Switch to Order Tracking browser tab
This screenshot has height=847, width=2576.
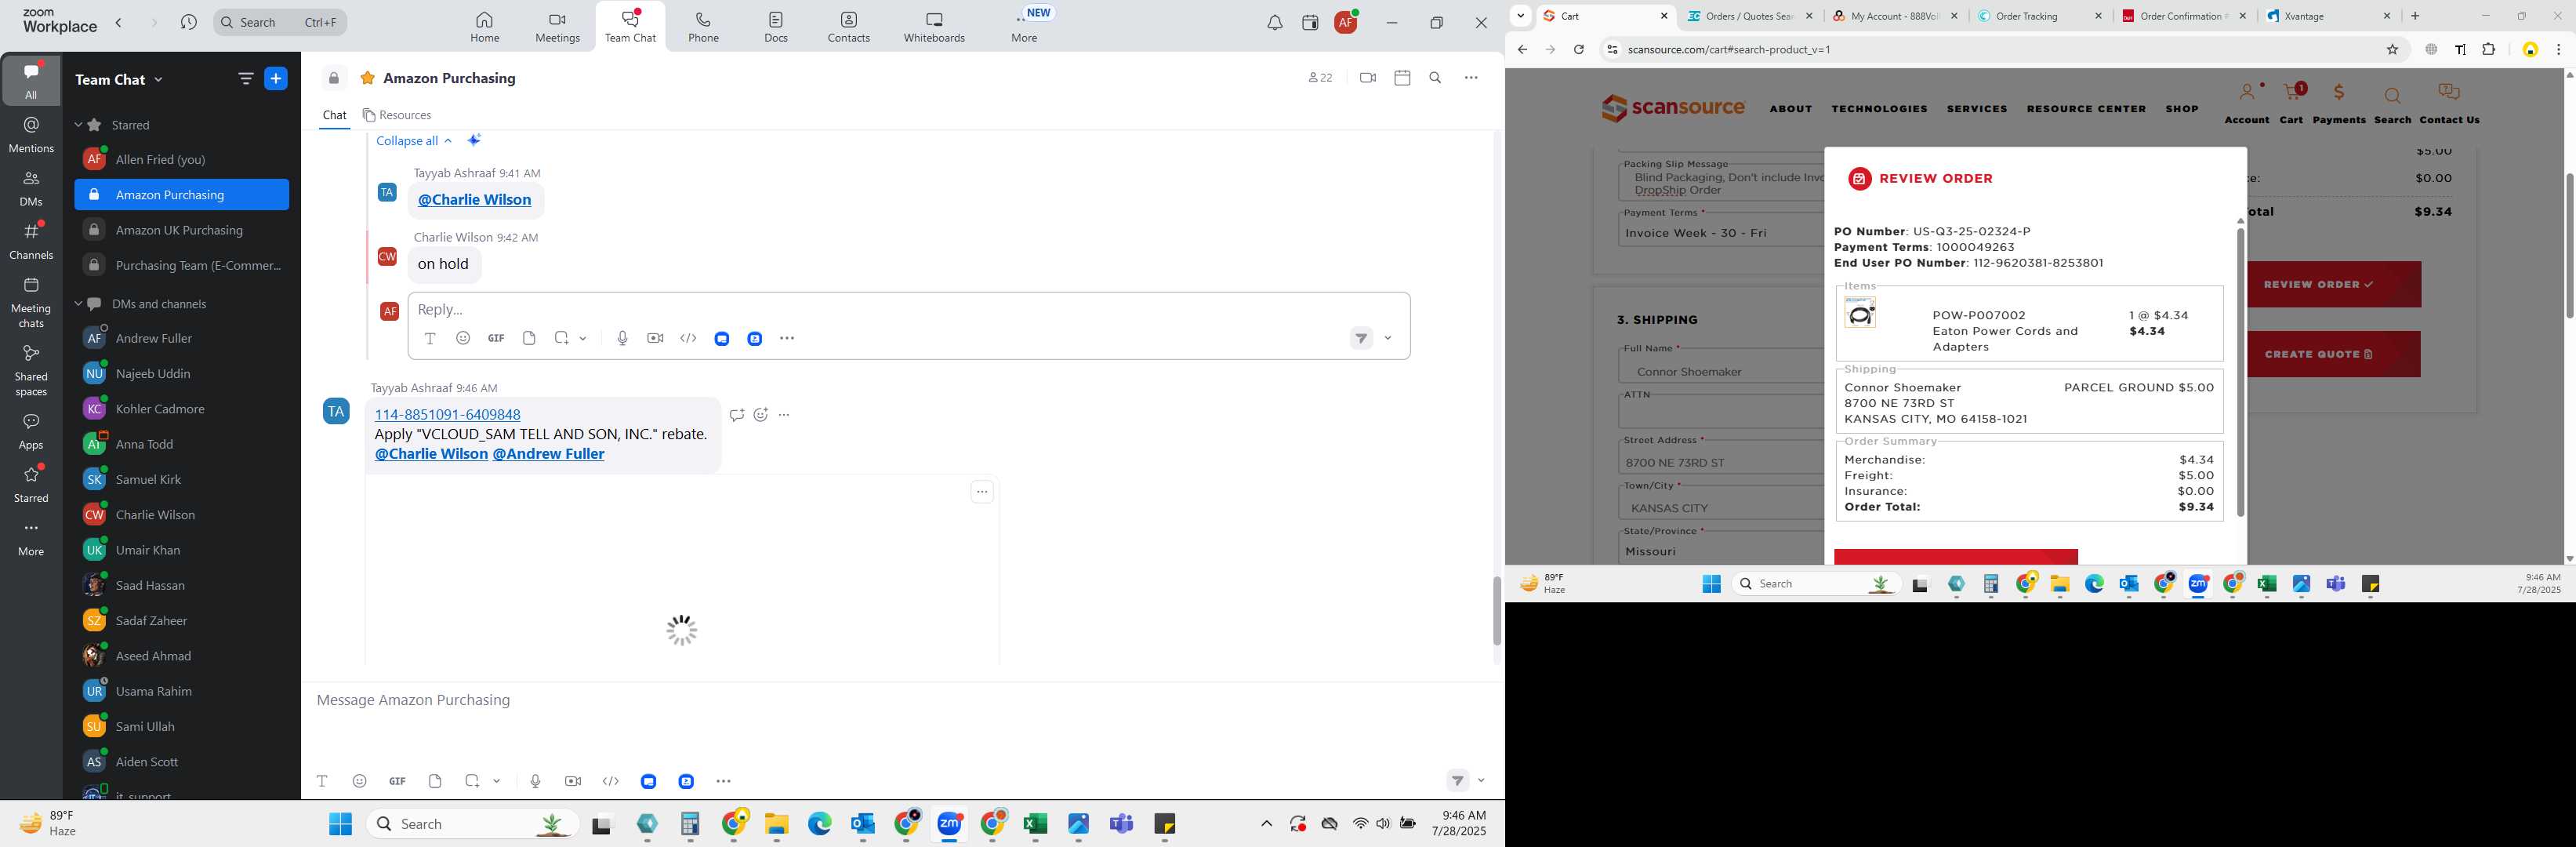click(x=2039, y=16)
